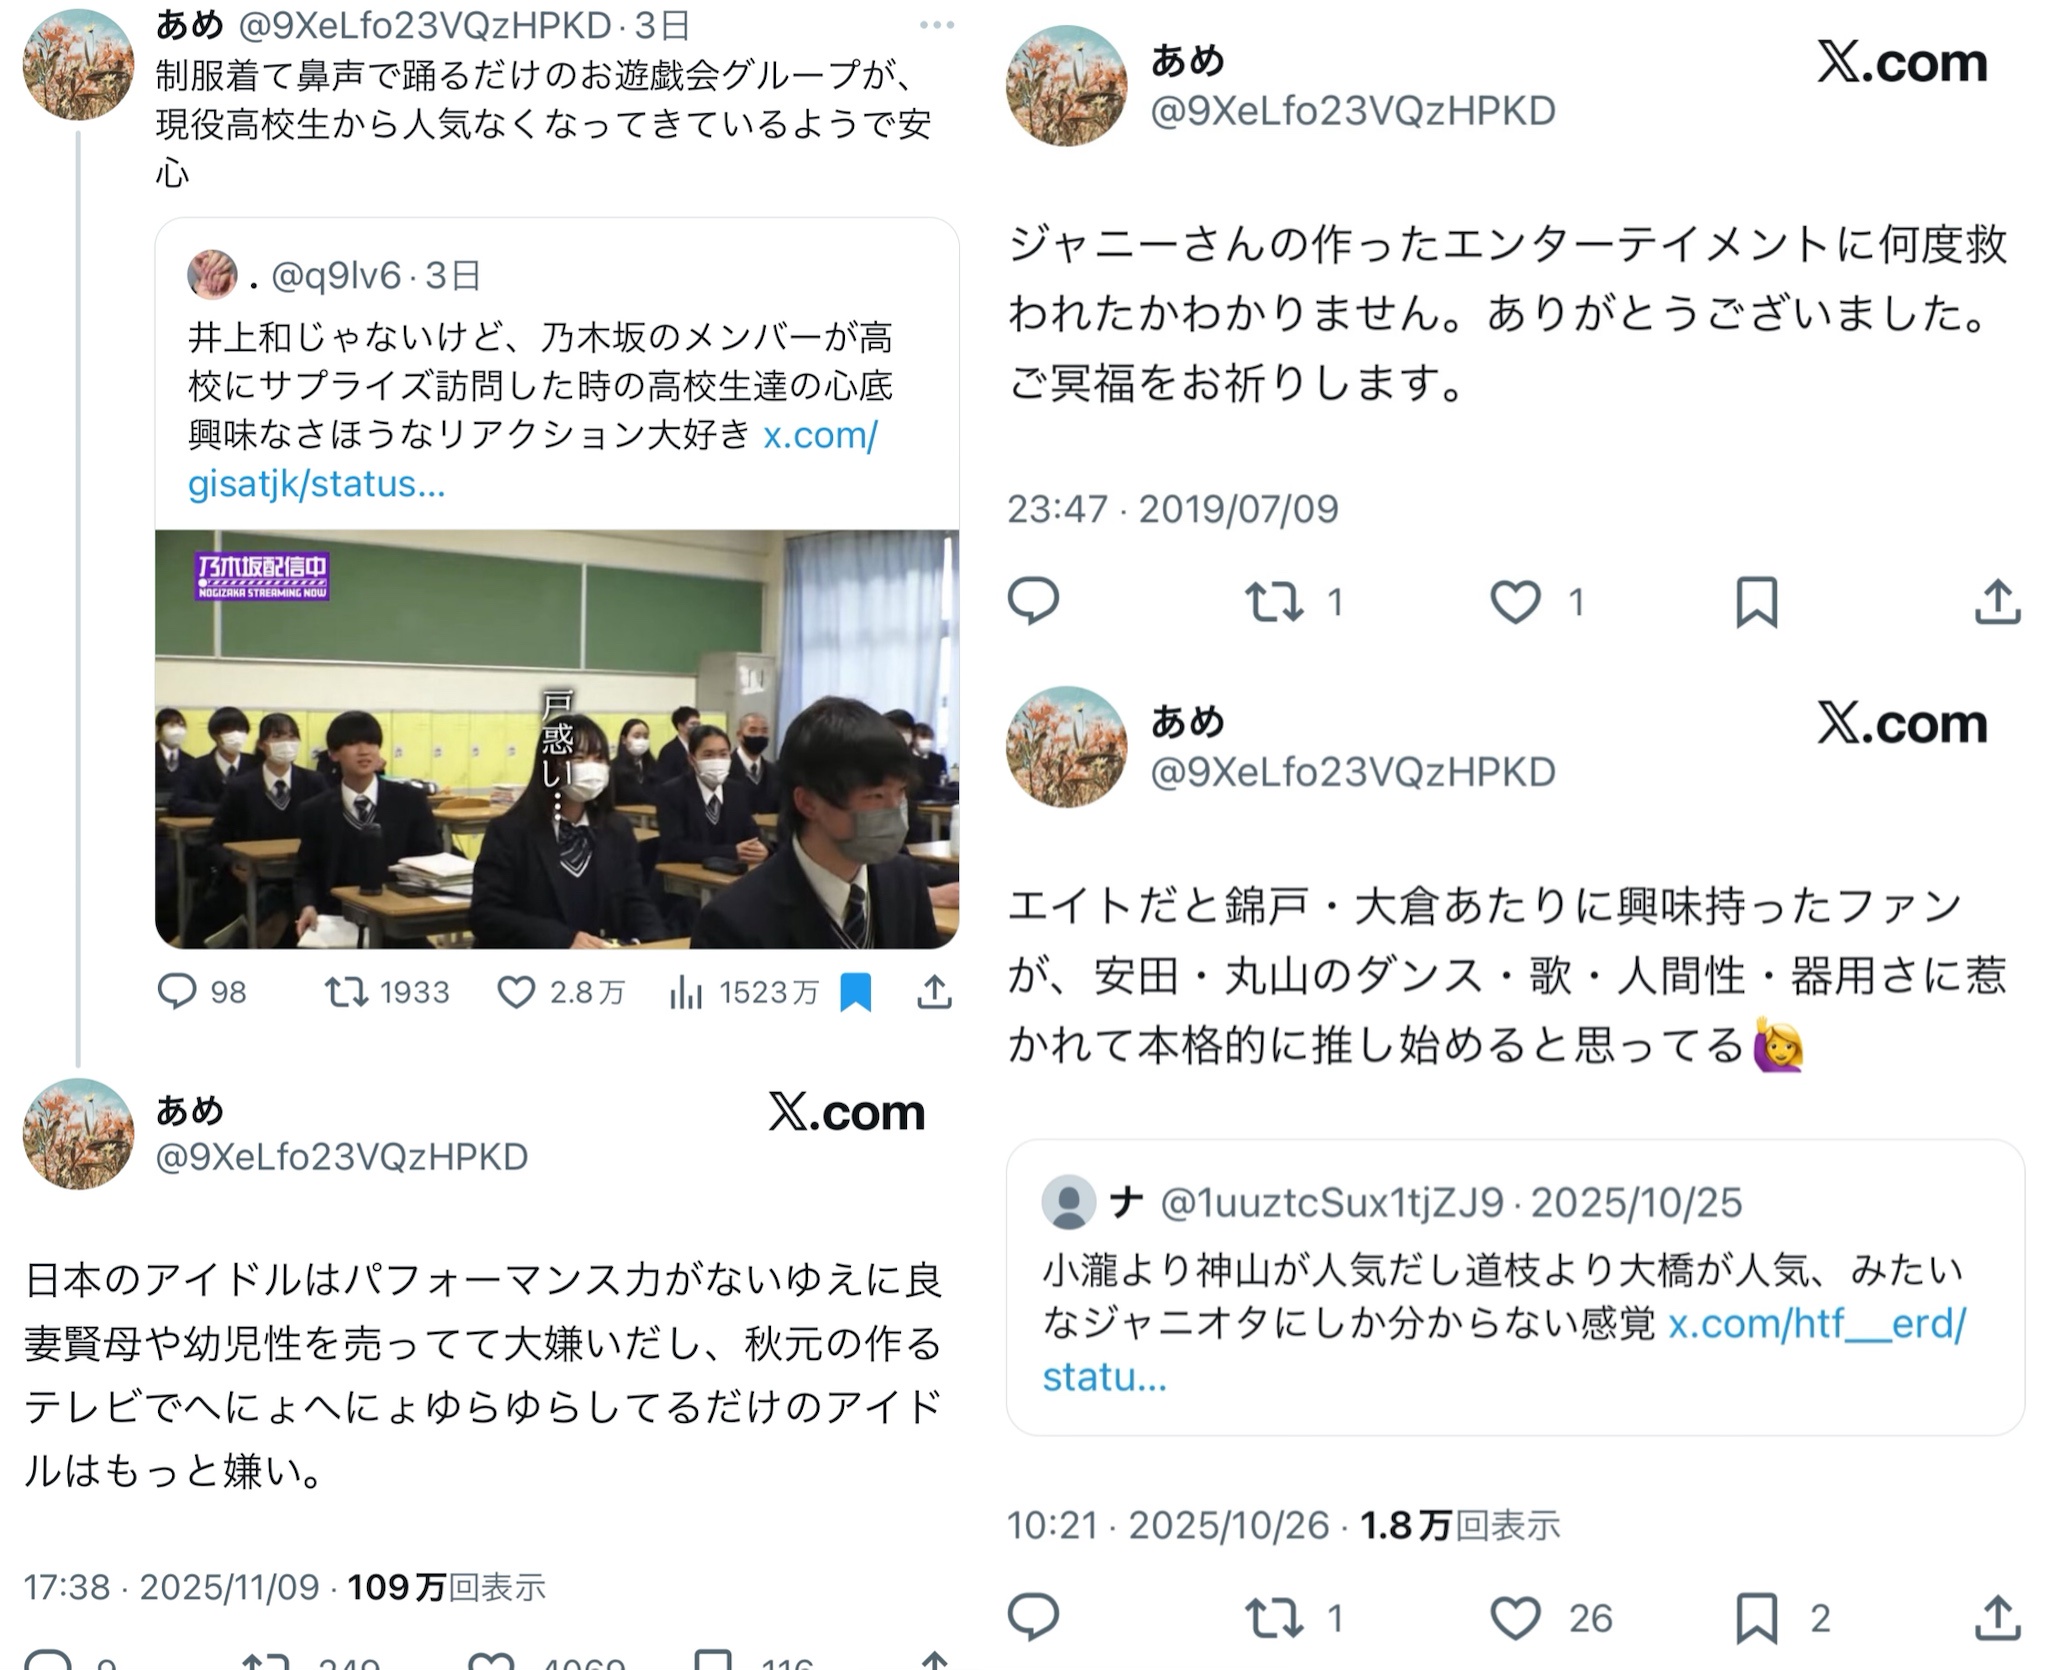Bookmark the 2019/07/09 Johnny tweet

pyautogui.click(x=1757, y=602)
